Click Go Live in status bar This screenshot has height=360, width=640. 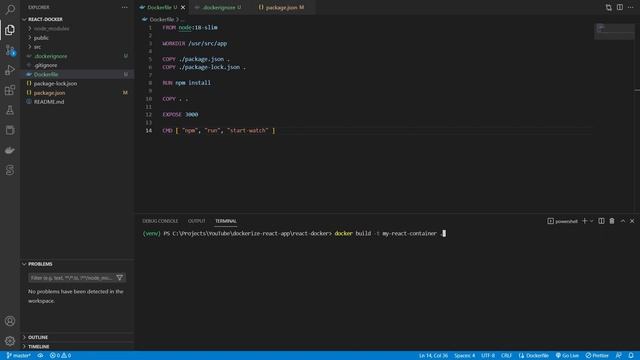coord(567,356)
